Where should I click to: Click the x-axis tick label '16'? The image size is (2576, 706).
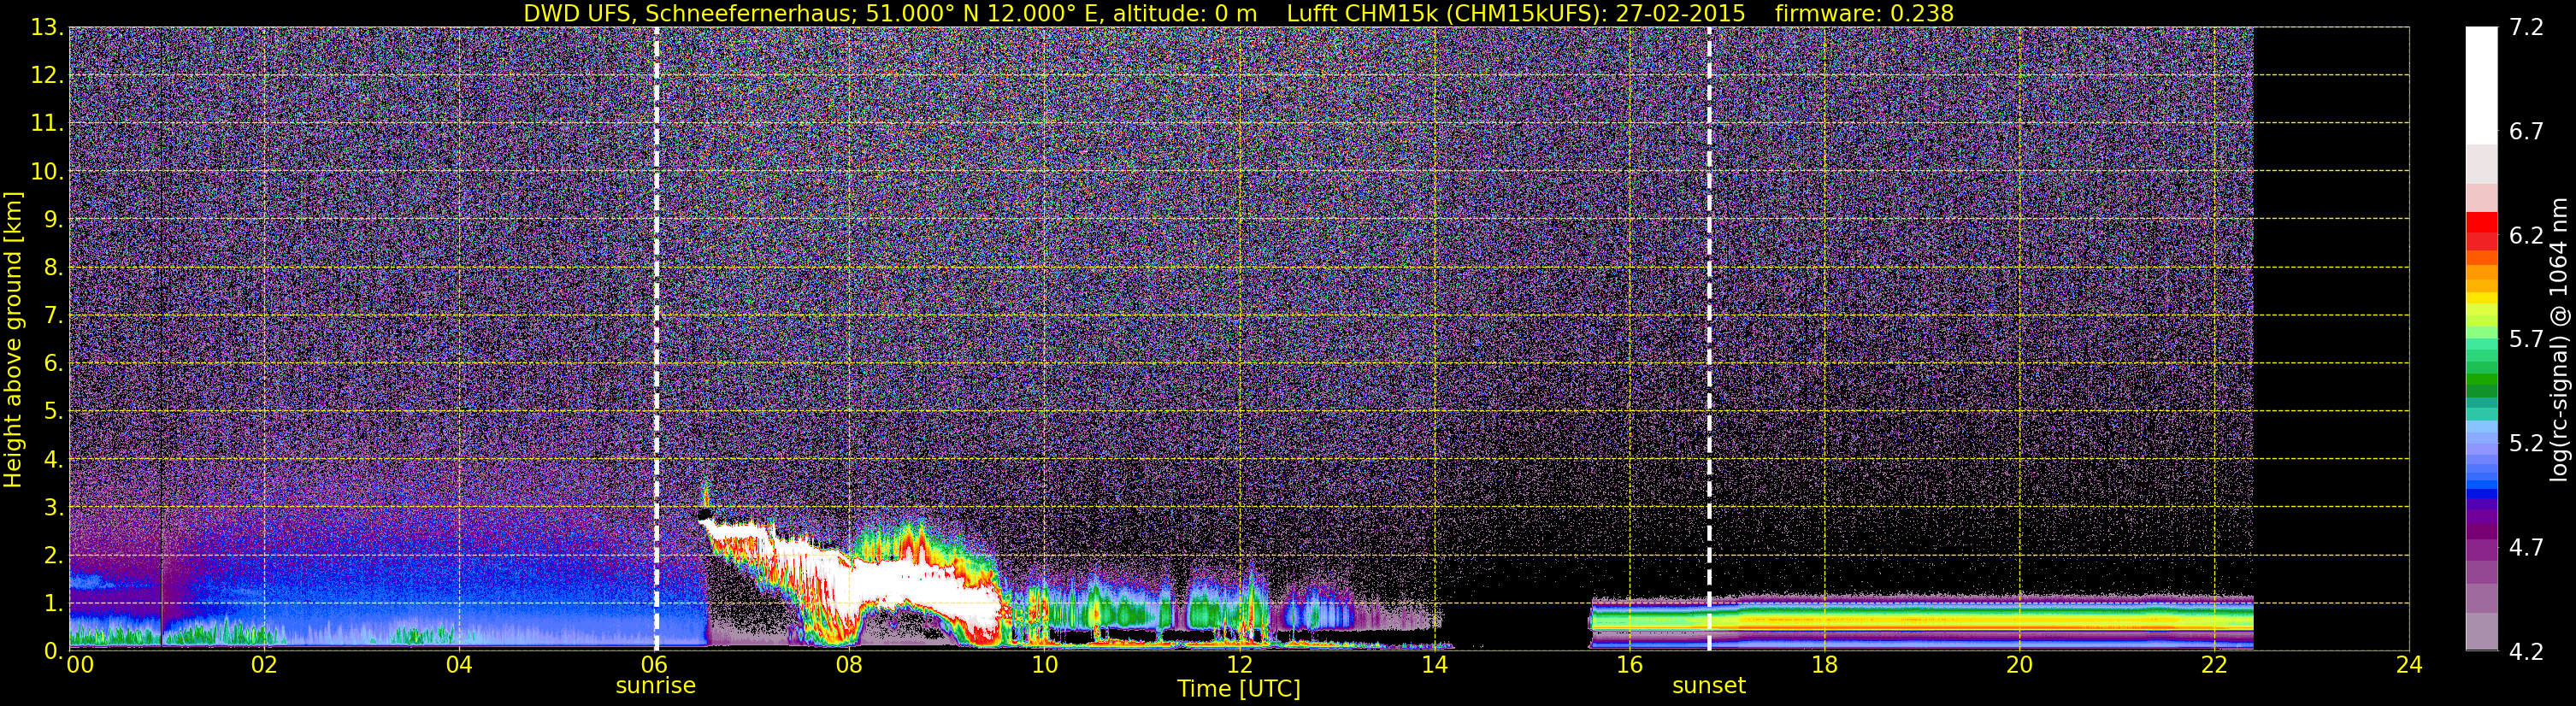(1629, 665)
